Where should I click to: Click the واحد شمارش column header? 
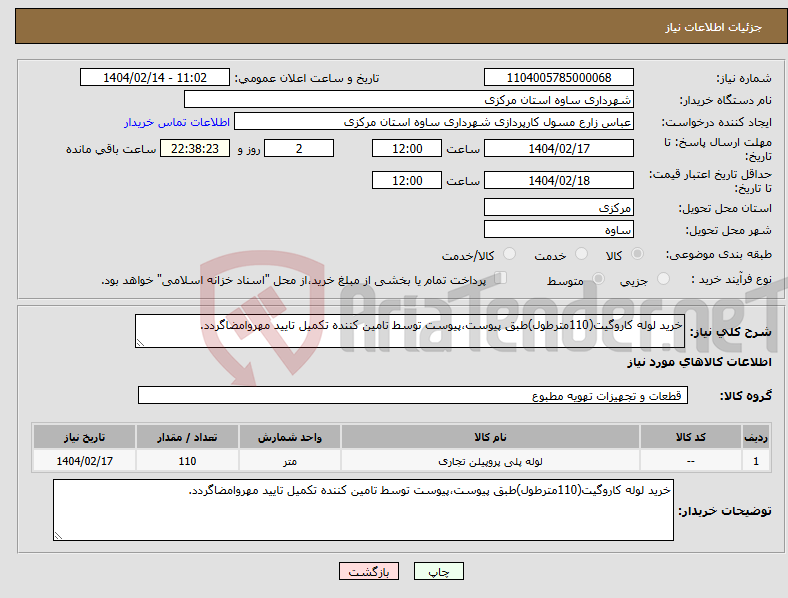click(x=290, y=437)
